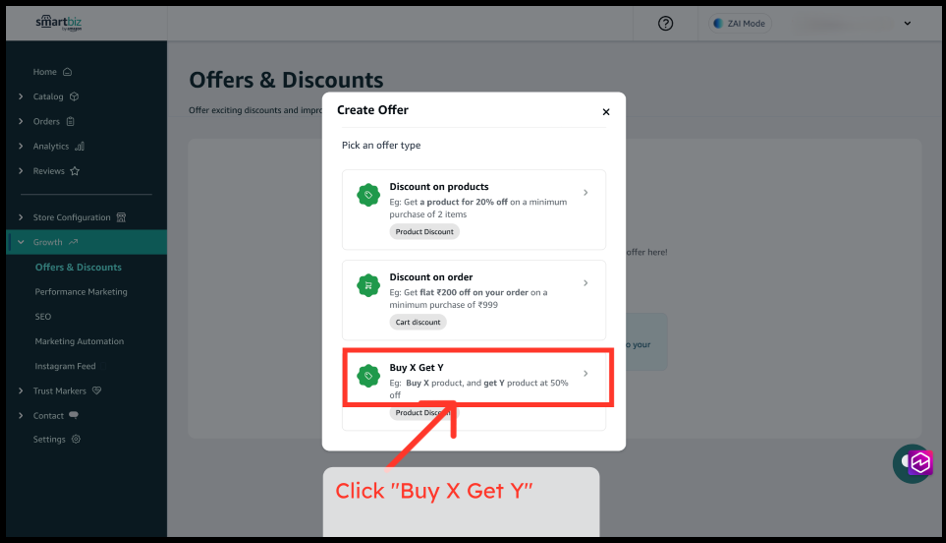Viewport: 946px width, 543px height.
Task: Collapse the Growth sidebar section
Action: [x=21, y=242]
